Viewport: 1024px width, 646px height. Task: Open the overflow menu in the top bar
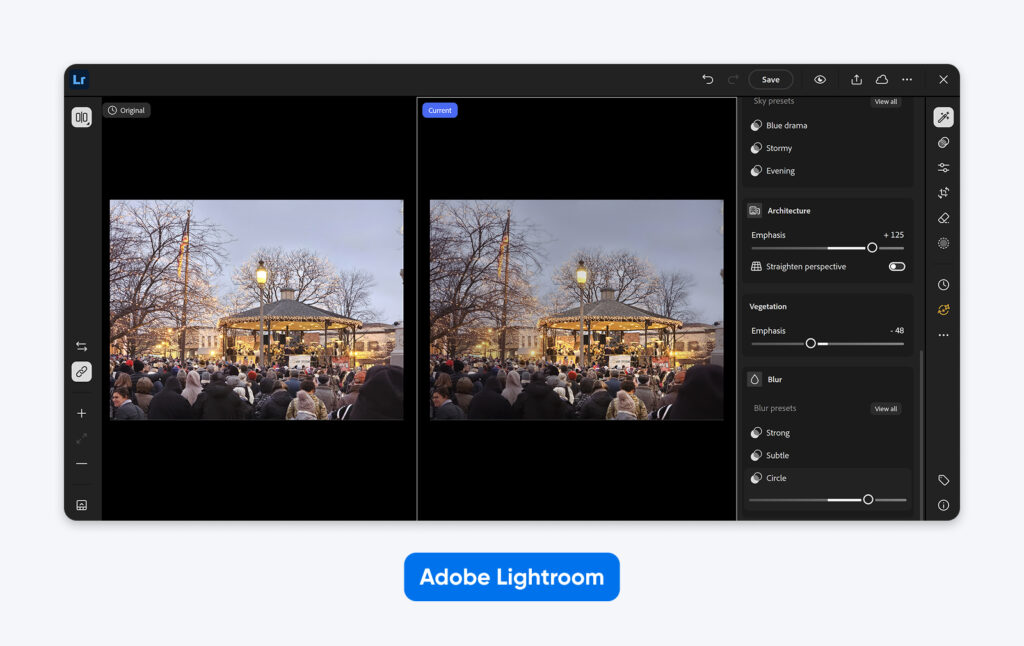(x=907, y=79)
